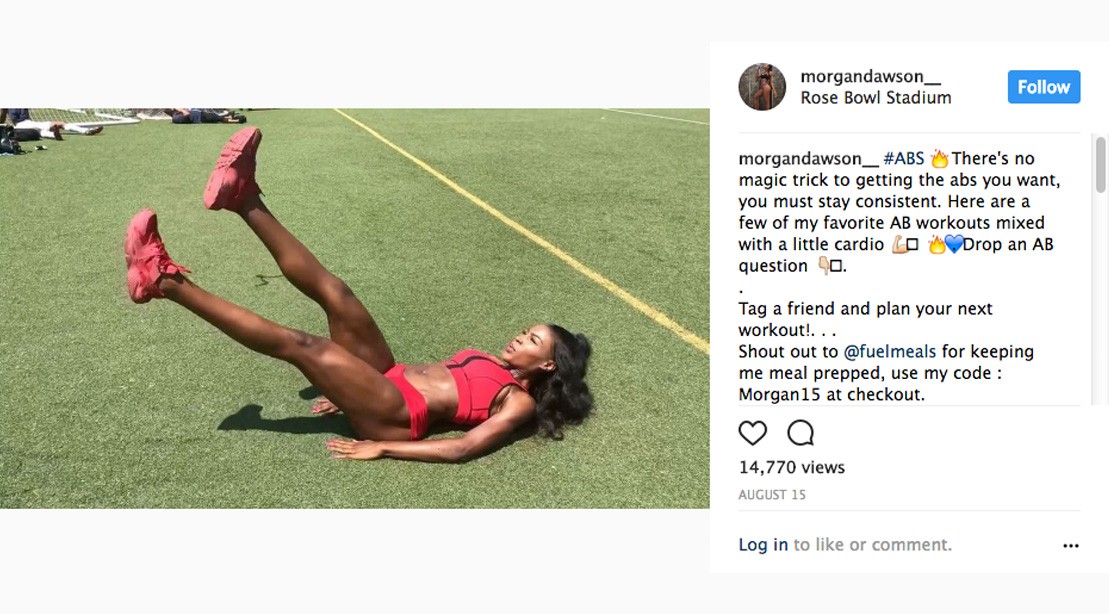Click the Follow button
Image resolution: width=1109 pixels, height=614 pixels.
coord(1043,87)
